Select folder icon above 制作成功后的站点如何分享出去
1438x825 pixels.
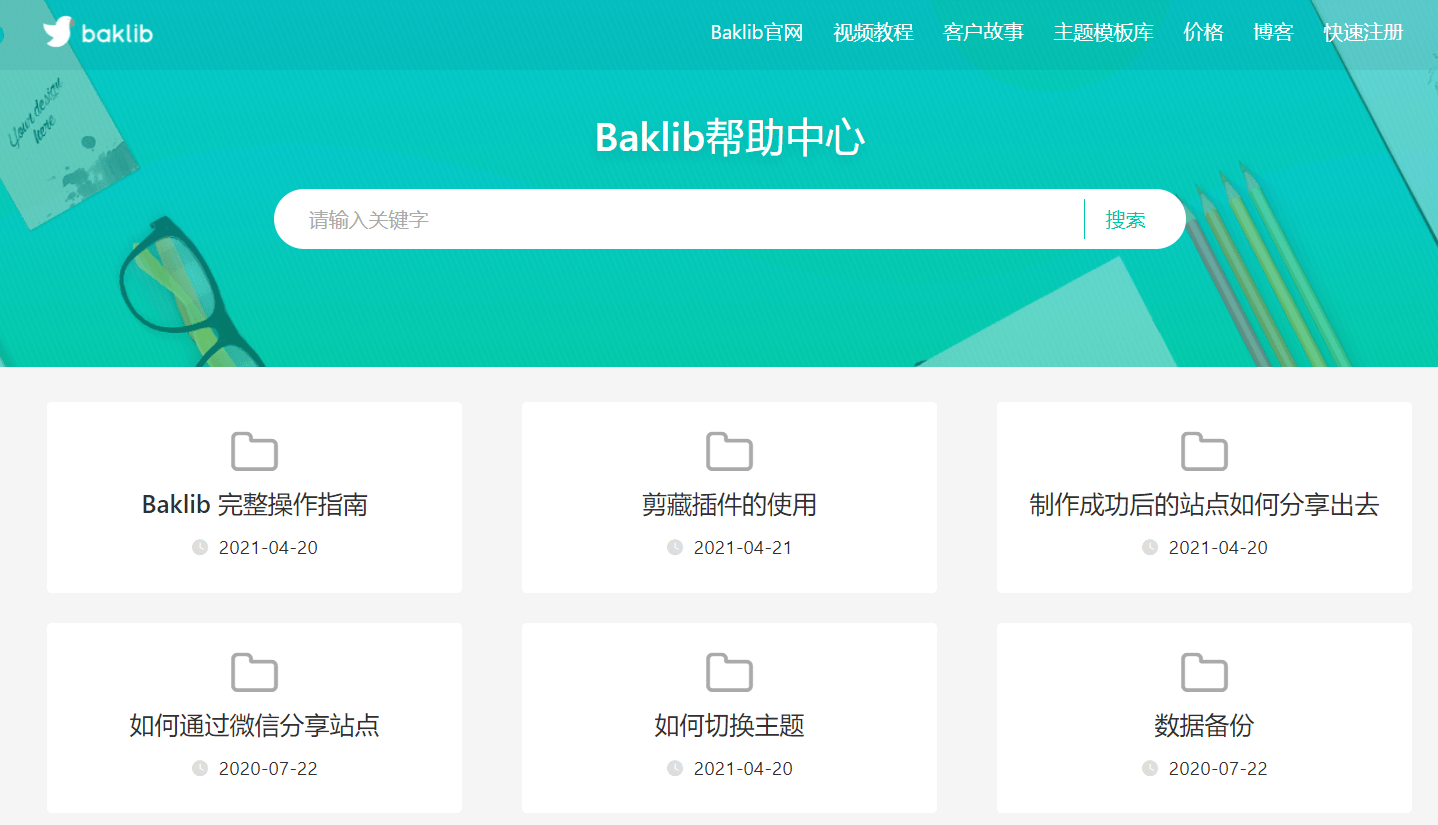(x=1204, y=452)
